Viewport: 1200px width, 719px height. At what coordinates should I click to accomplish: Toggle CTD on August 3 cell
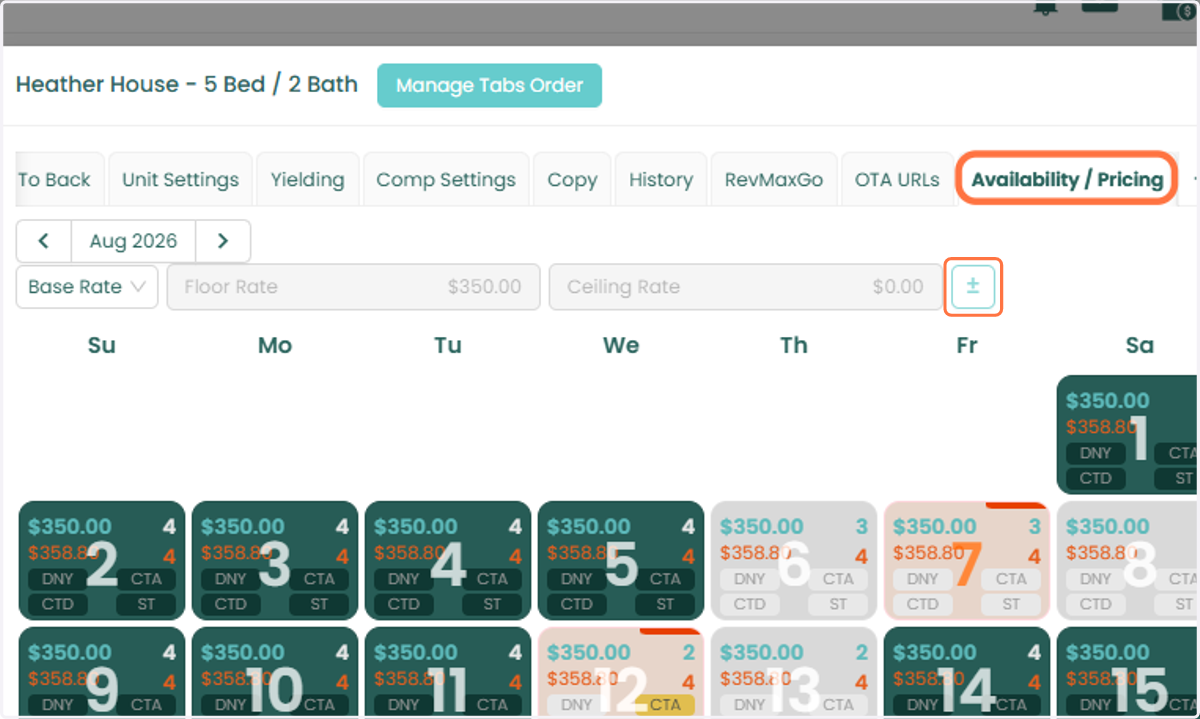pos(231,604)
